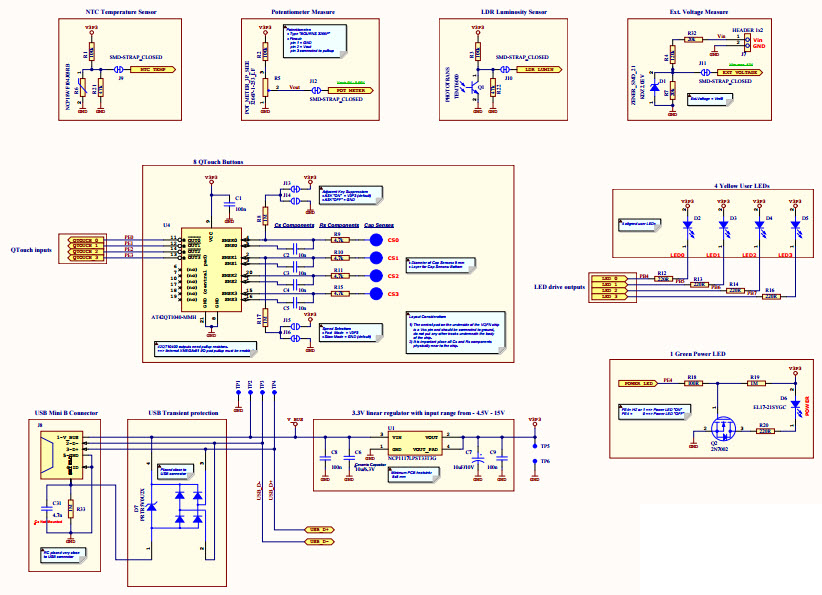Select the green power LED D6 symbol
822x595 pixels.
coord(795,404)
